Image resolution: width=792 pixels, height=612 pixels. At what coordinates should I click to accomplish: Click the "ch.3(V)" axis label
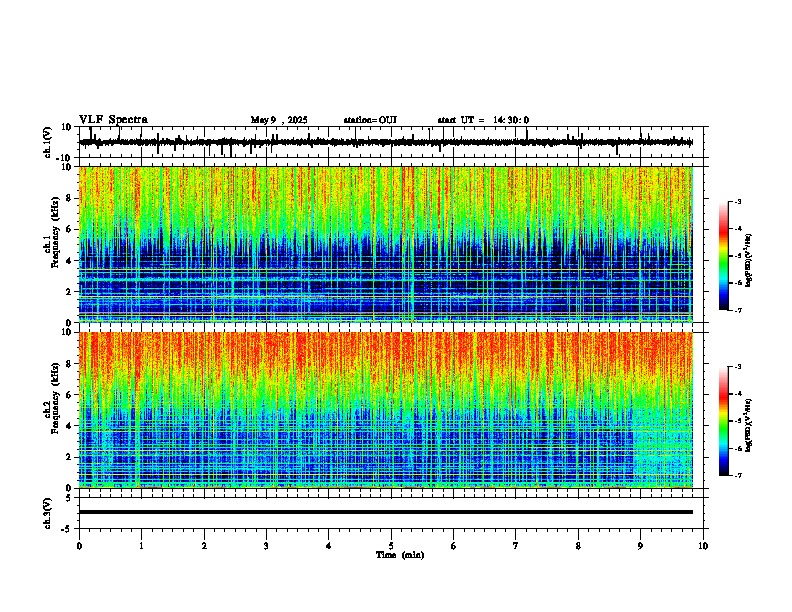tap(48, 514)
